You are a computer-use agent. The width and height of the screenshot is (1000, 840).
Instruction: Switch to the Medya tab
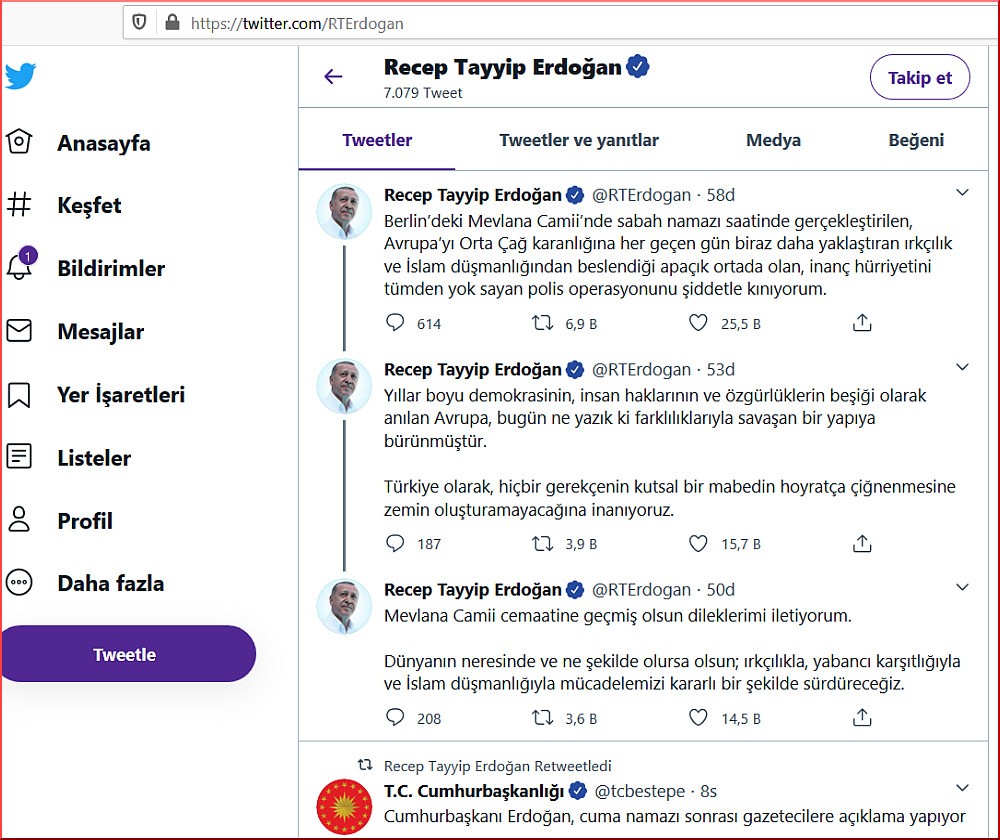point(773,140)
